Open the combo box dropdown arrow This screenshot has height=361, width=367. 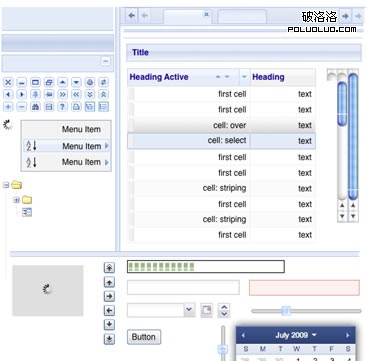(x=189, y=310)
